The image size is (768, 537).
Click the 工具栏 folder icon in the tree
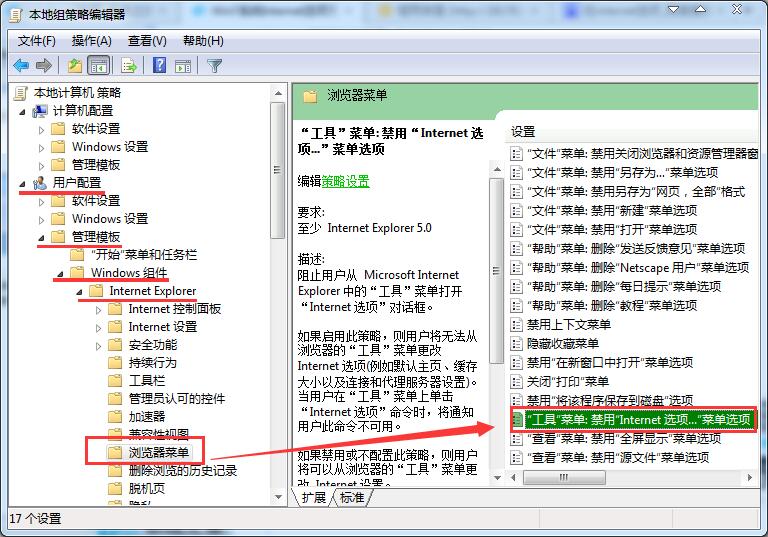(x=115, y=380)
